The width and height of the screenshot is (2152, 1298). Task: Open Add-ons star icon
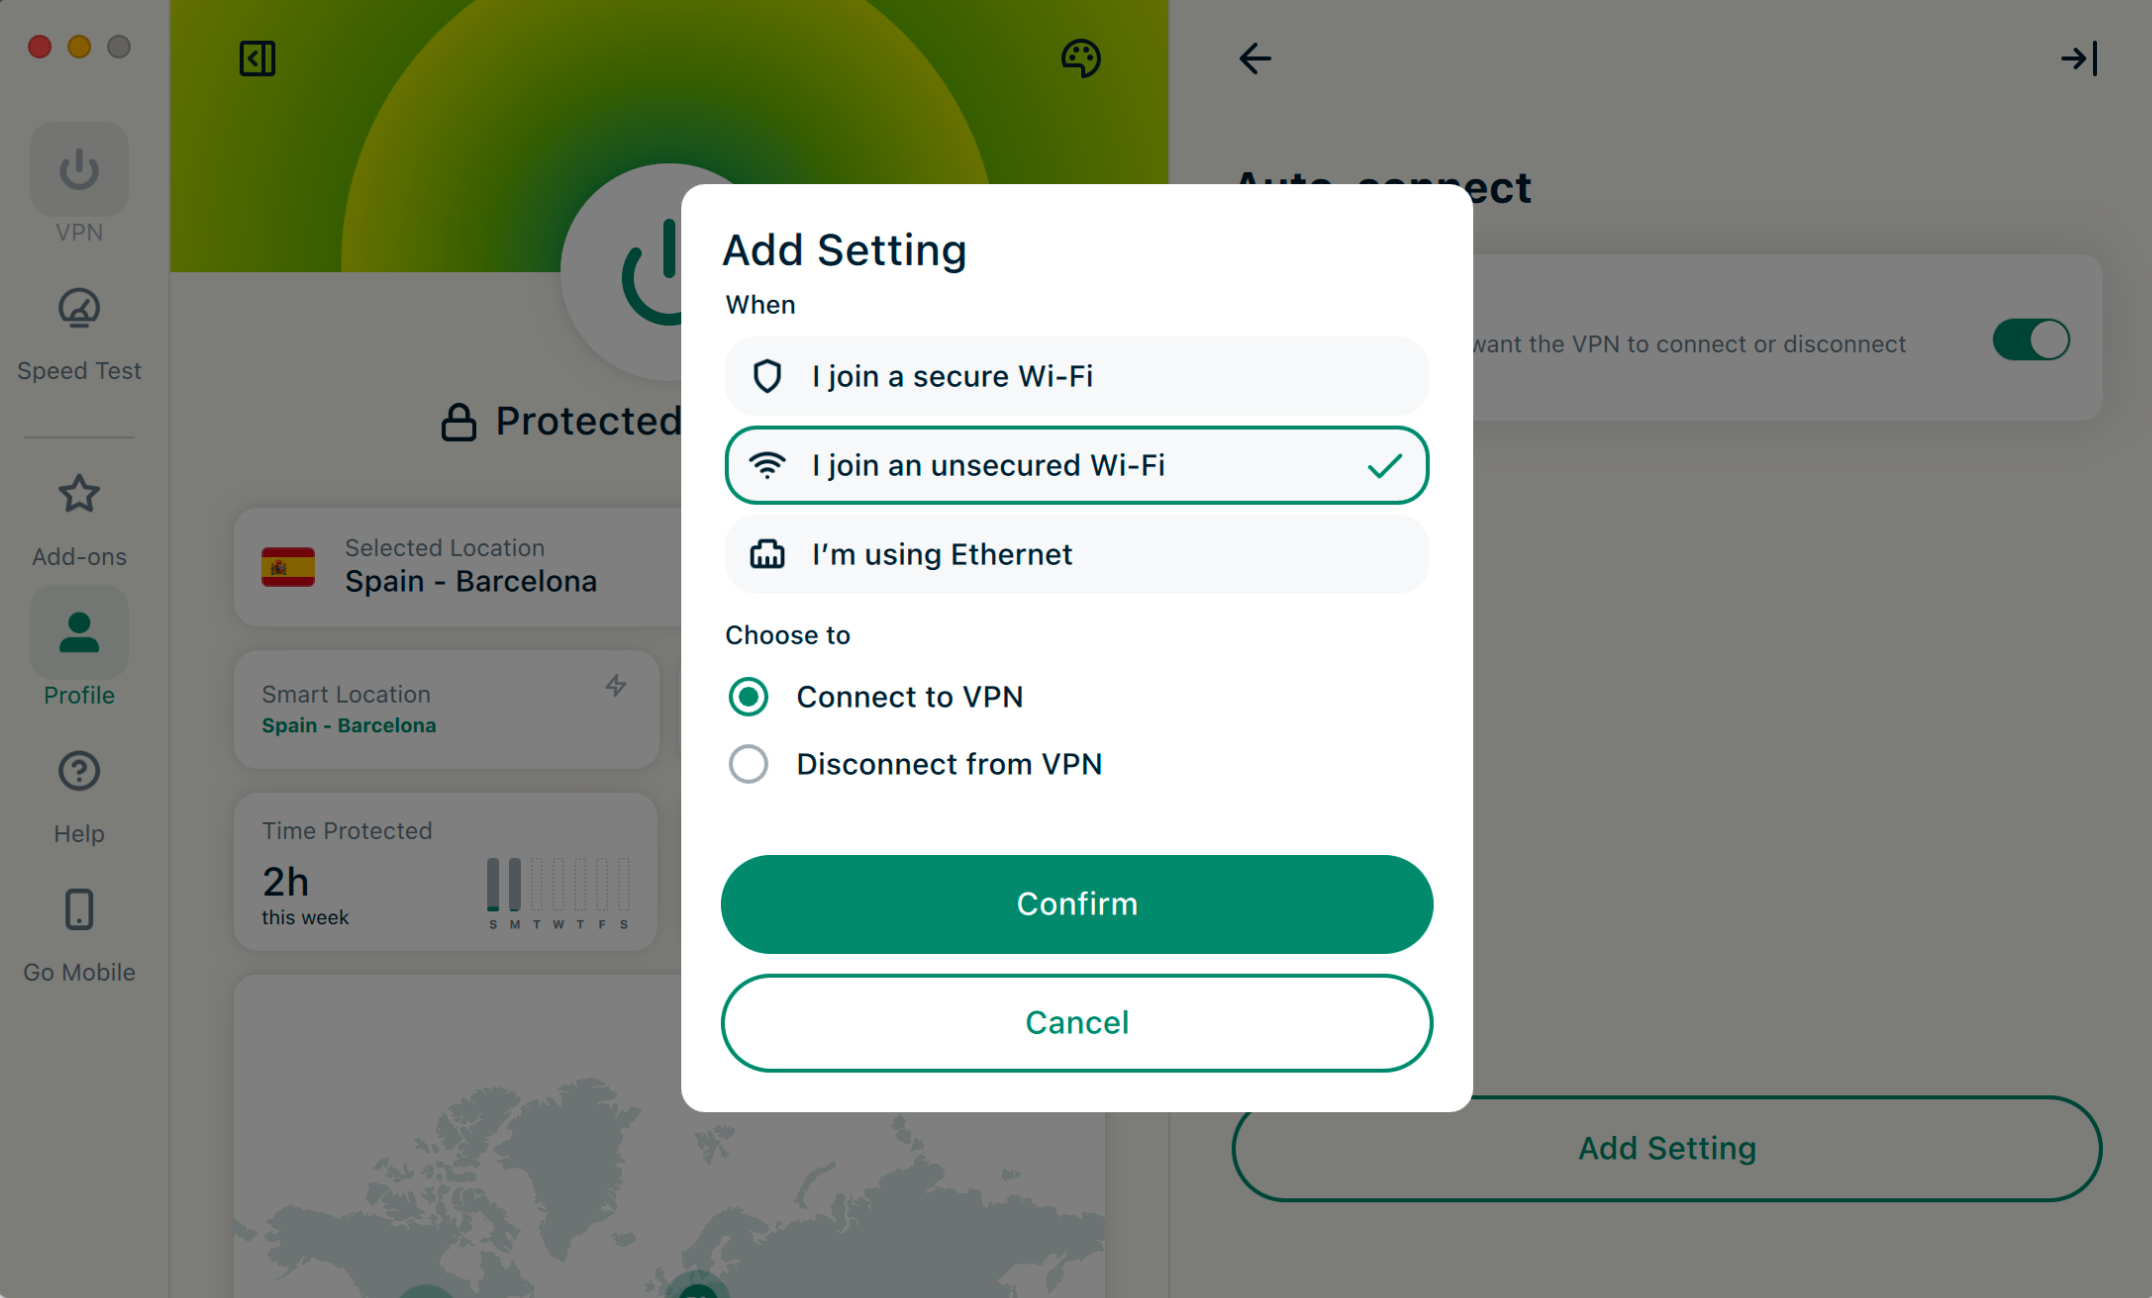pos(79,494)
